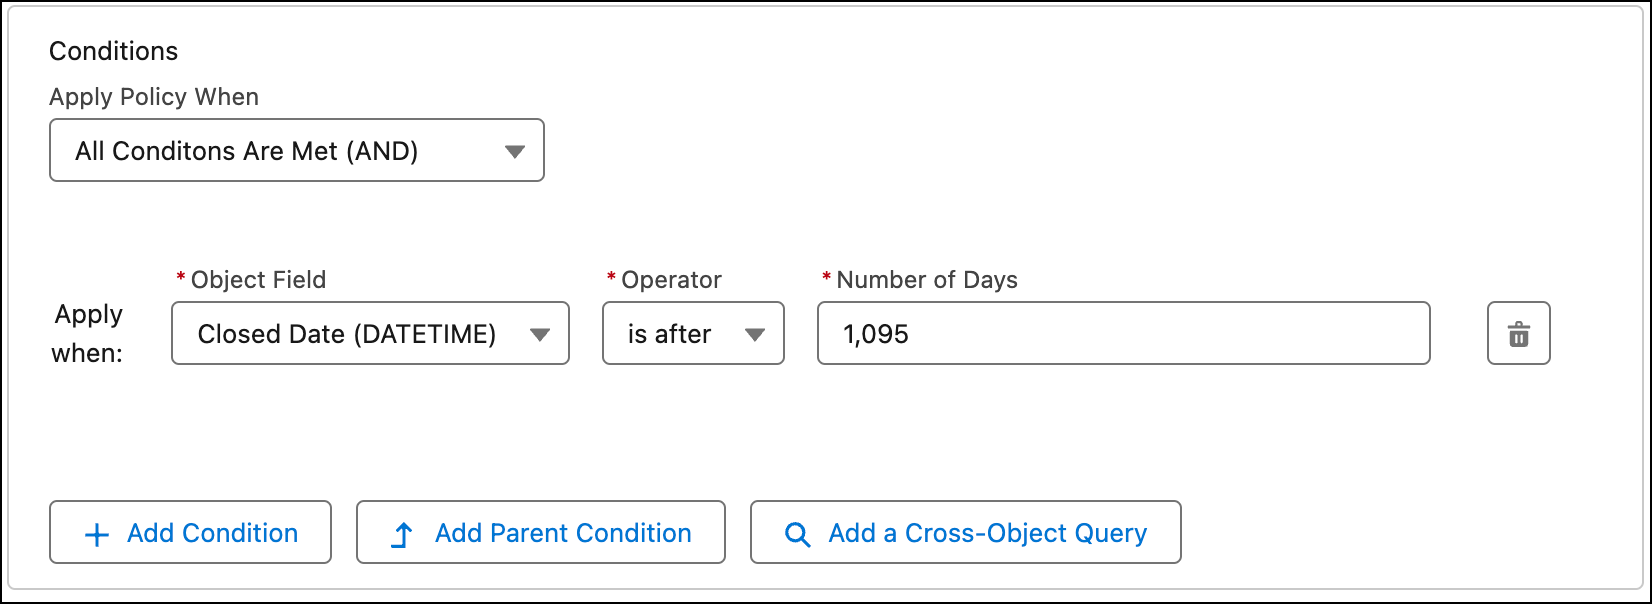
Task: Click the upward arrow icon for Add Parent Condition
Action: [402, 533]
